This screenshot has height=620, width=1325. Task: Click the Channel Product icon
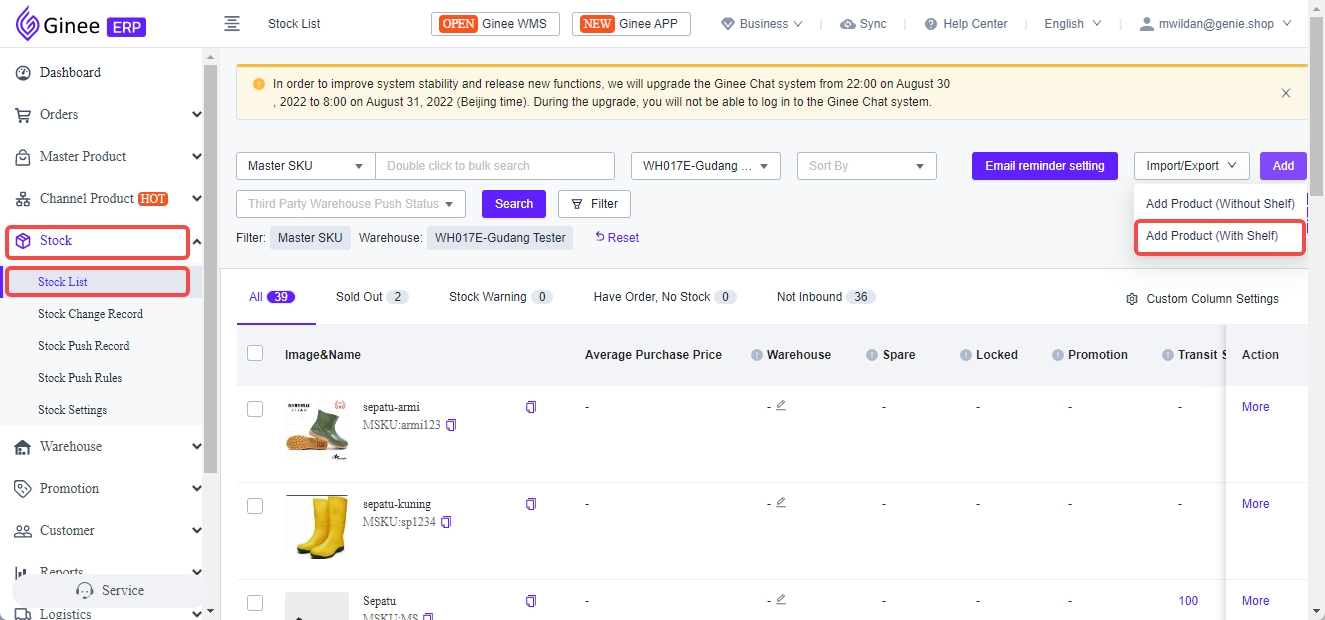point(22,199)
